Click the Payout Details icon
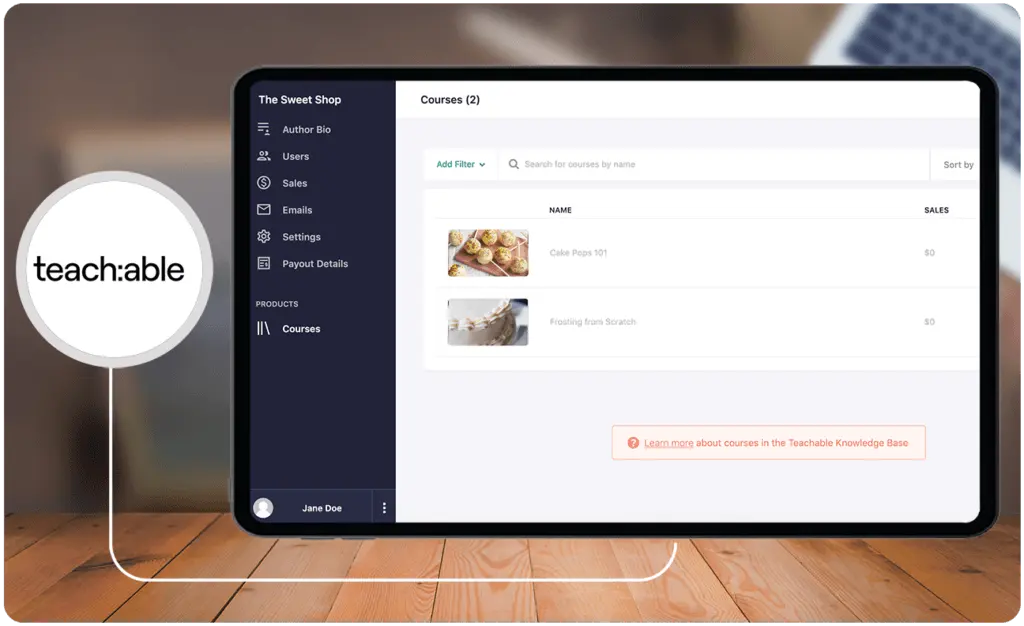Image resolution: width=1024 pixels, height=626 pixels. pos(264,263)
